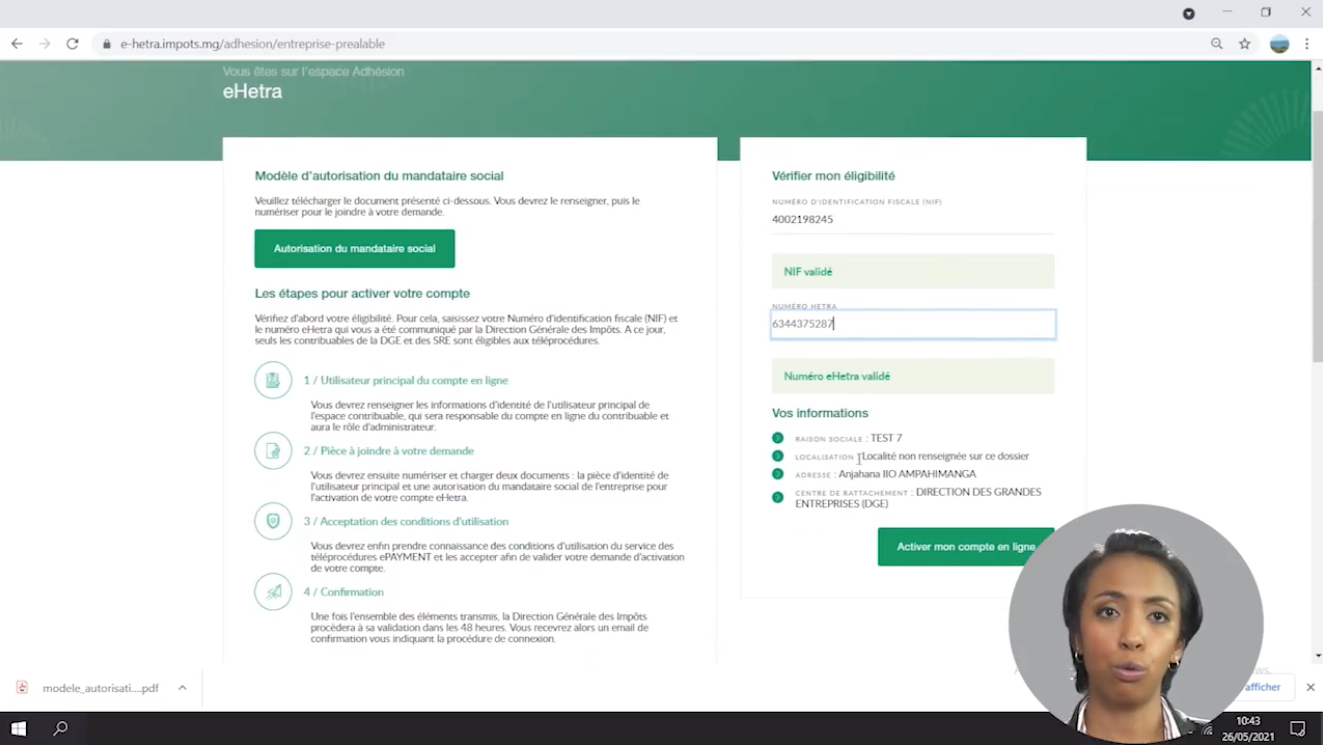Reload the page with browser refresh icon

pos(72,44)
